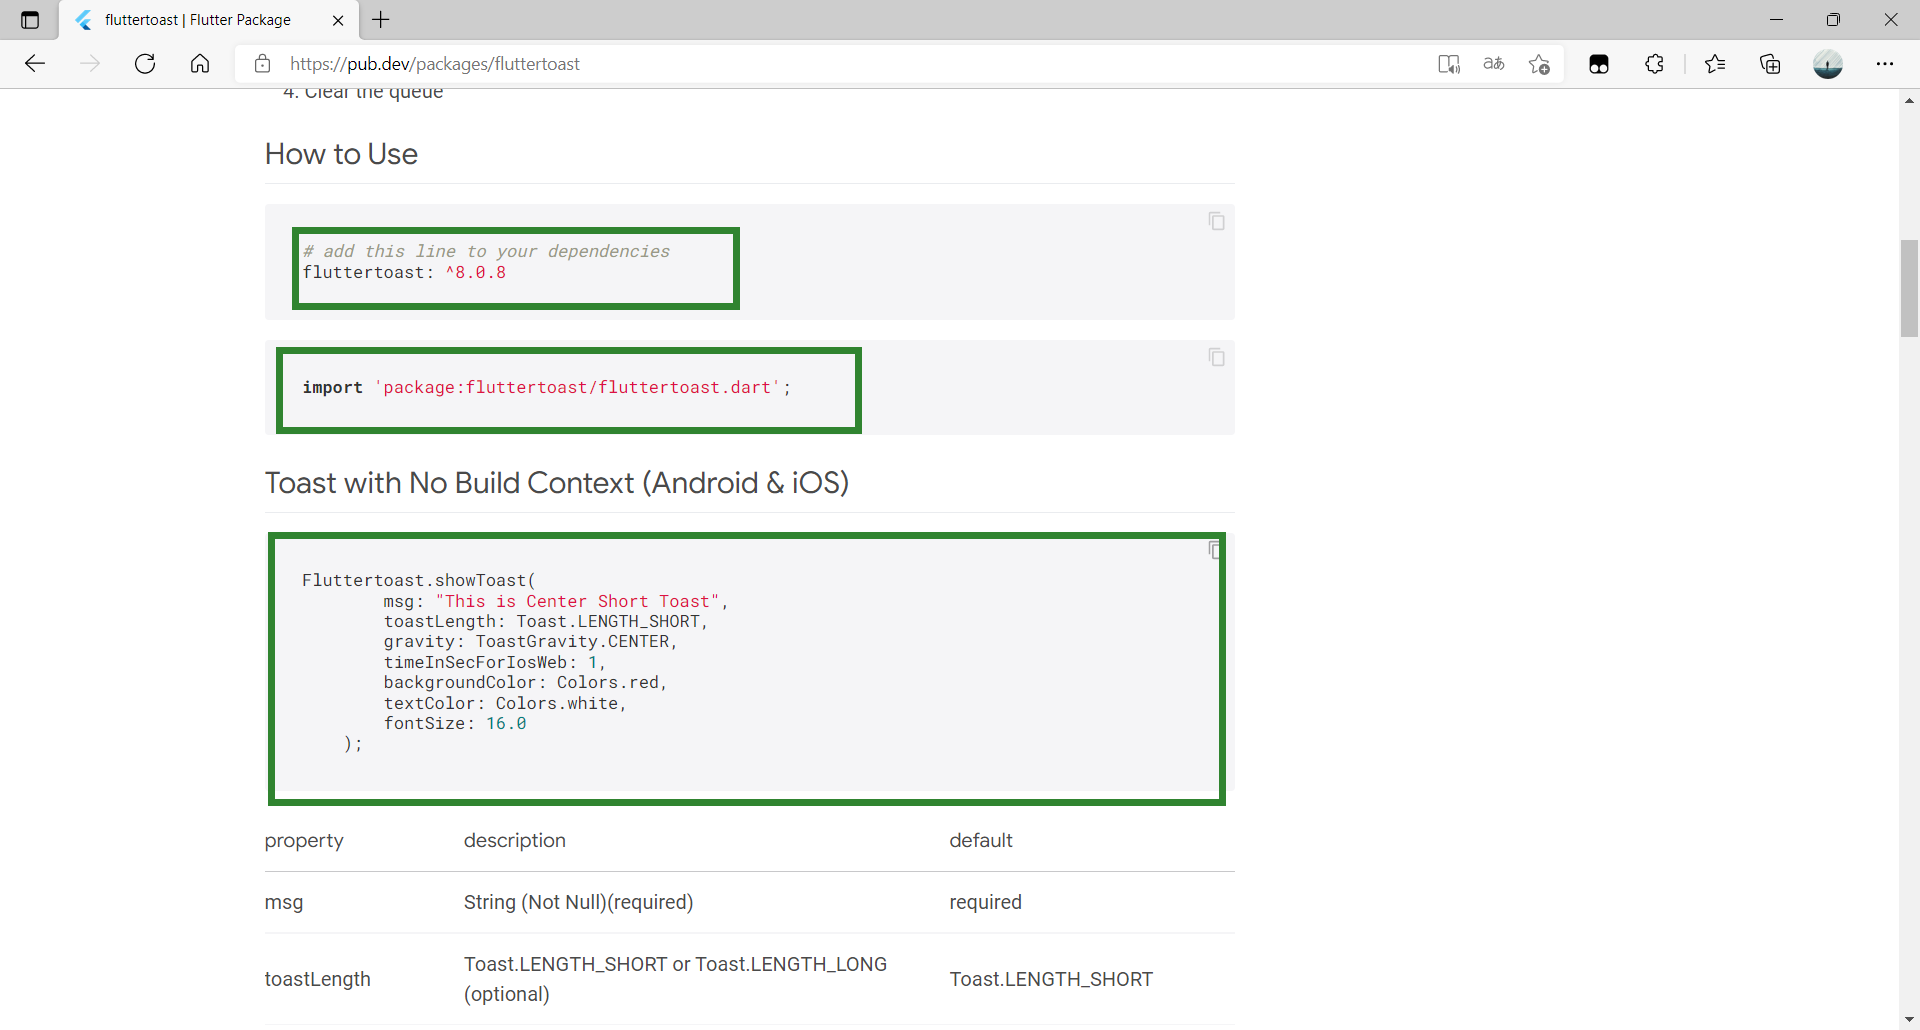The height and width of the screenshot is (1030, 1920).
Task: Open the Collections icon
Action: coord(1770,64)
